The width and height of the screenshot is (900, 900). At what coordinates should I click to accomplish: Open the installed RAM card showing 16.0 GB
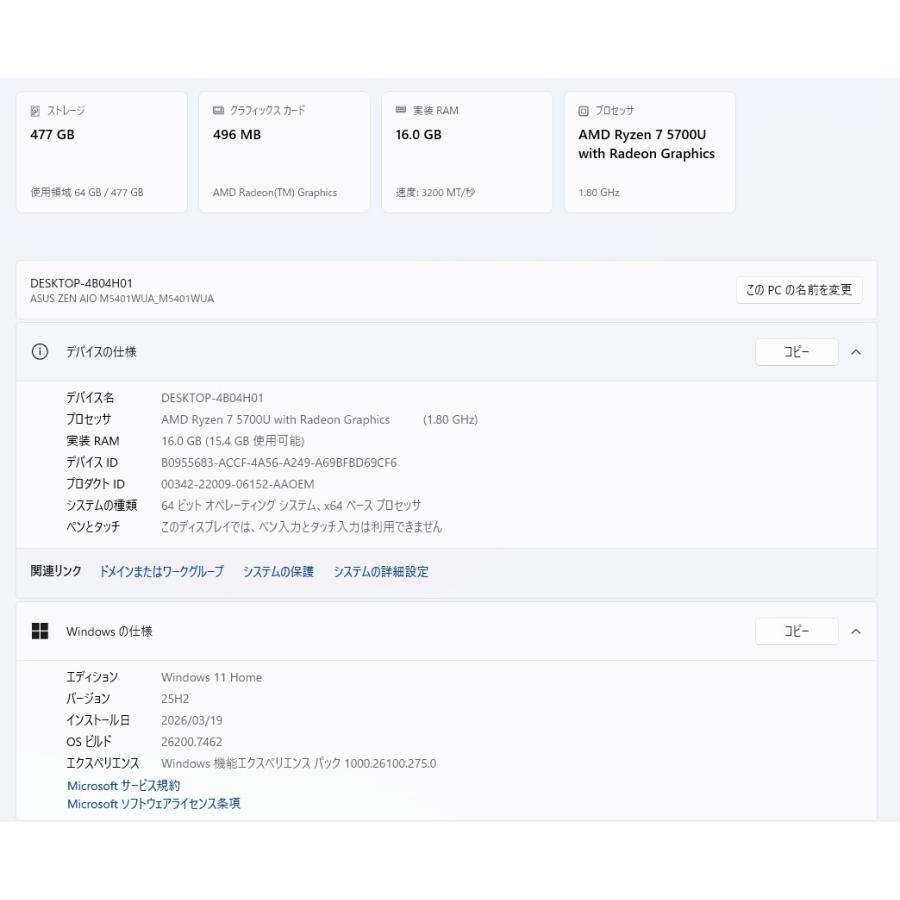[467, 152]
